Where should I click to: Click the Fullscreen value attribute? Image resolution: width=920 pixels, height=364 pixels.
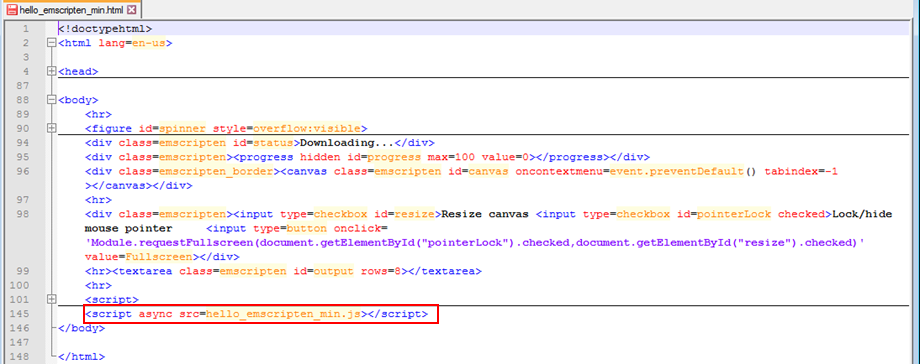[158, 257]
